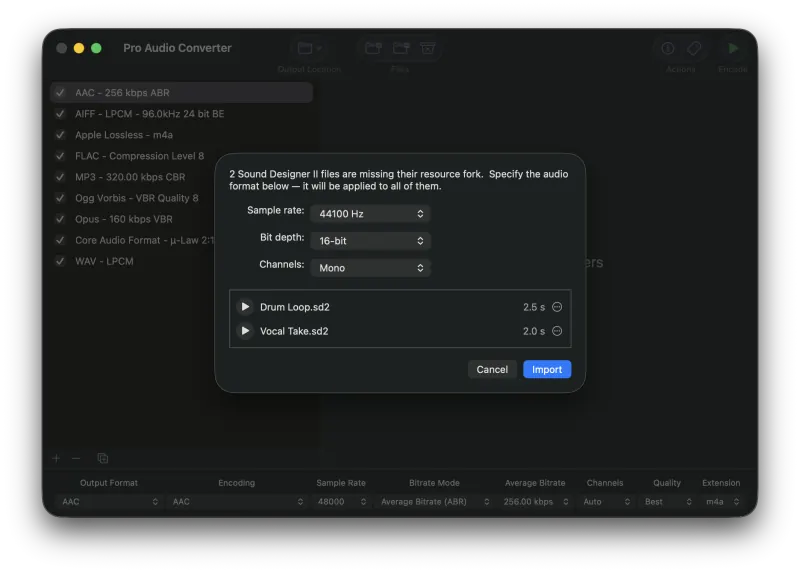
Task: Select the Drum Loop.sd2 file name
Action: [294, 307]
